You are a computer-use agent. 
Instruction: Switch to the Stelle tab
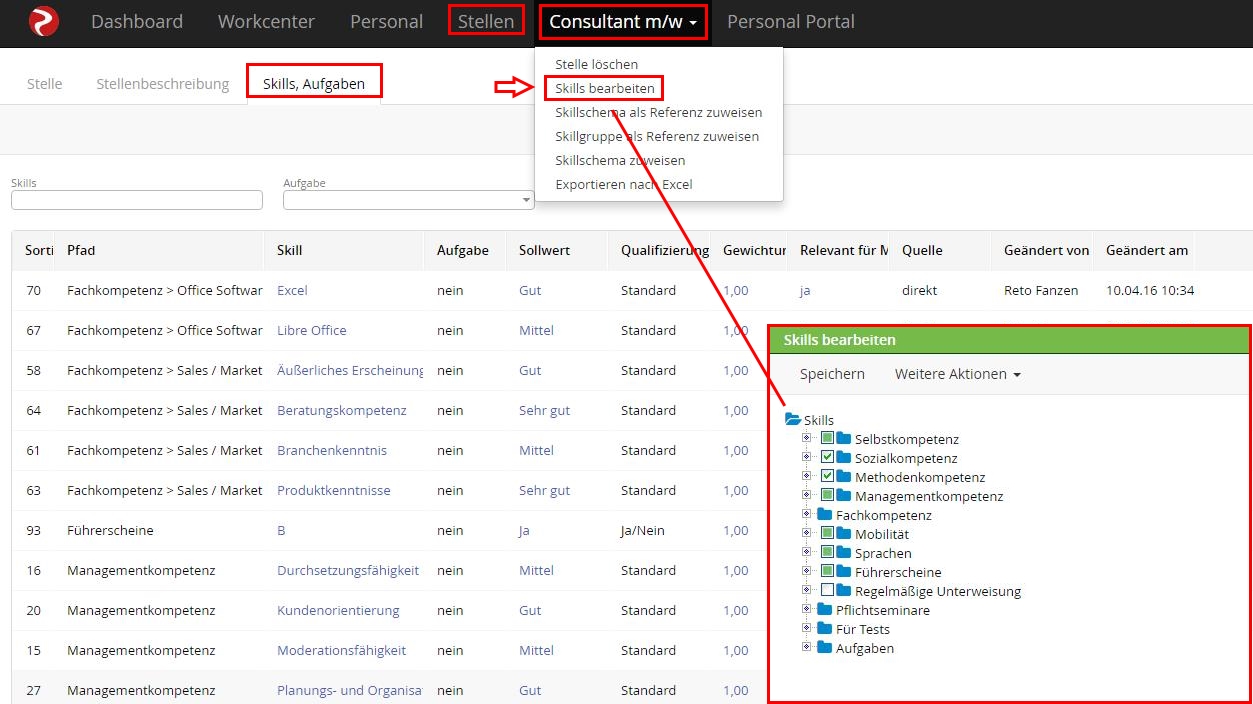[45, 84]
